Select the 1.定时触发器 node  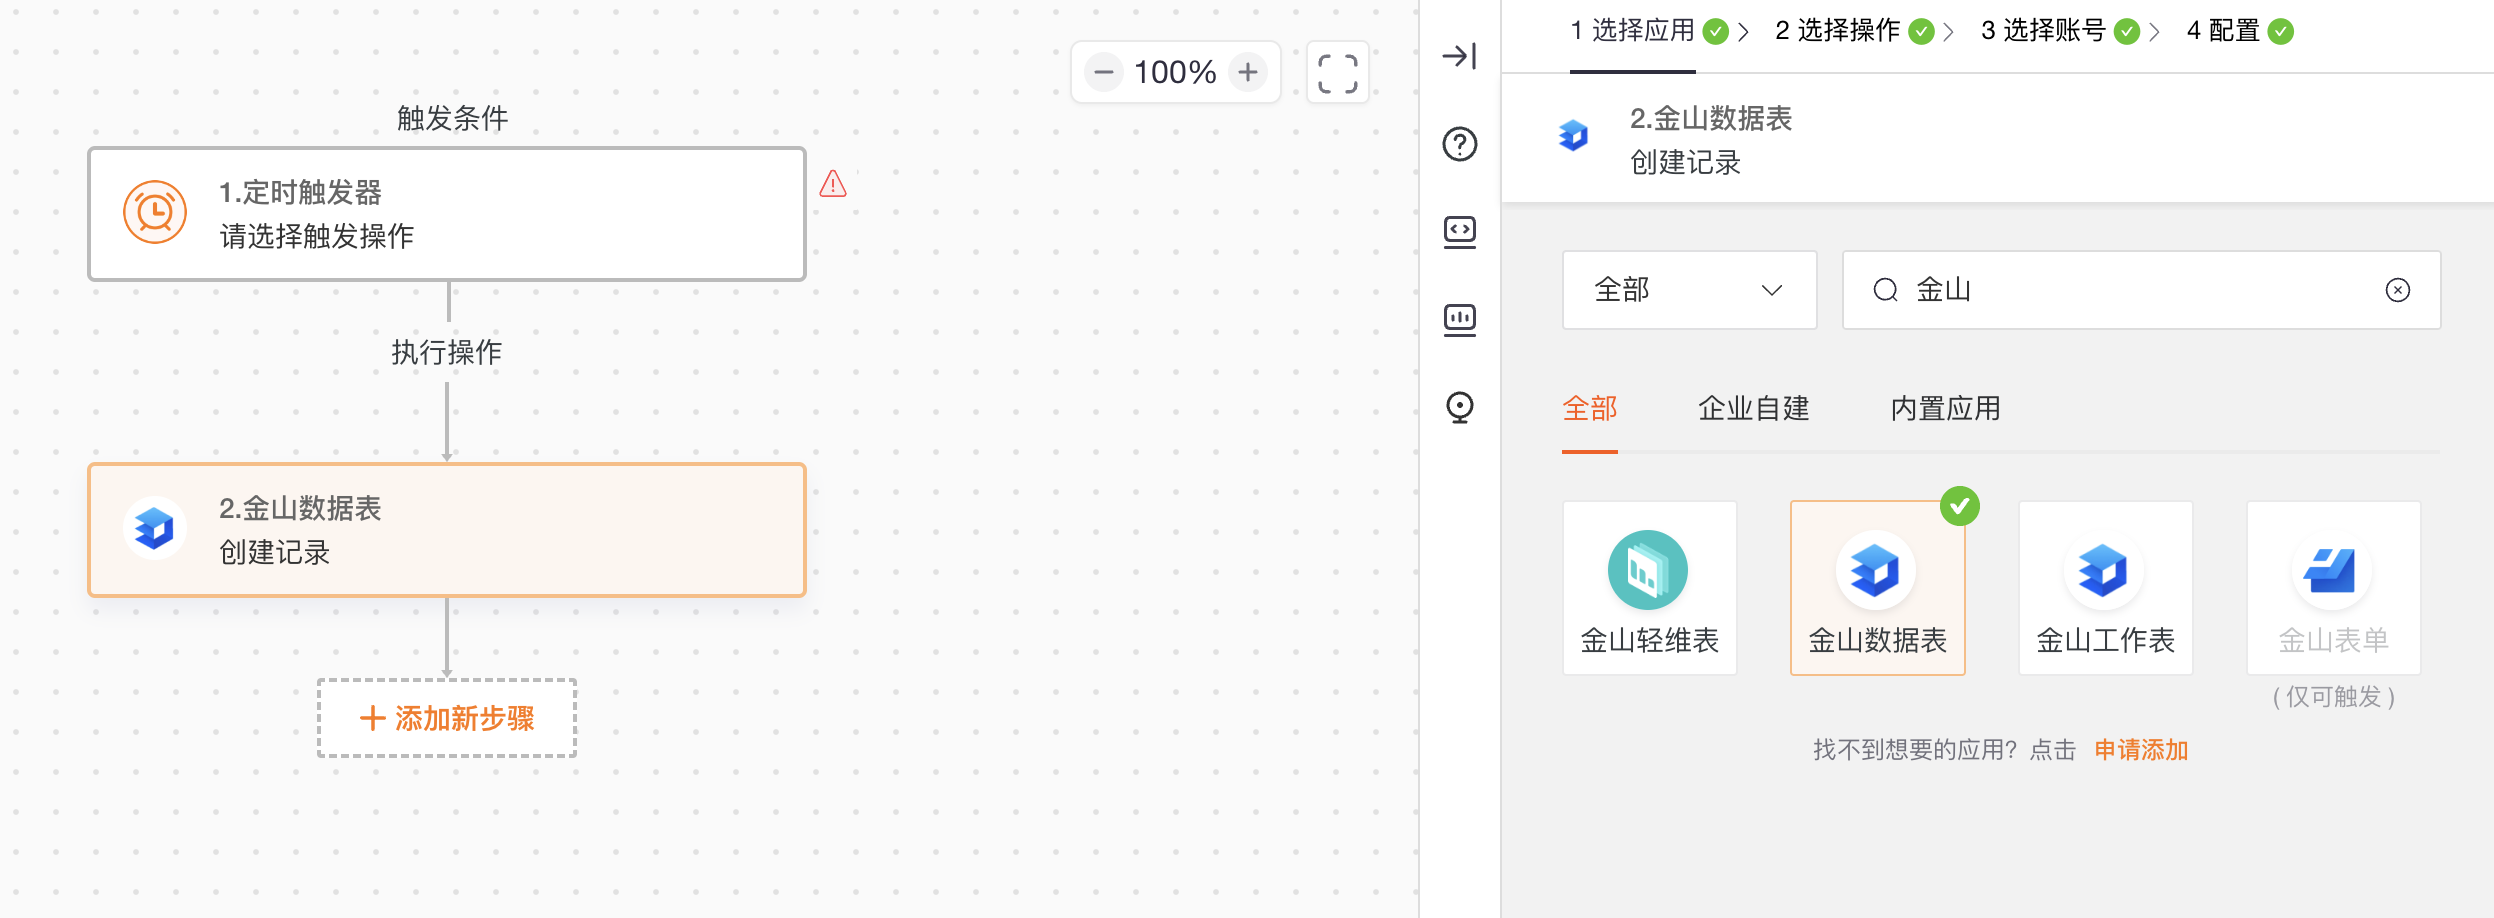[x=447, y=214]
